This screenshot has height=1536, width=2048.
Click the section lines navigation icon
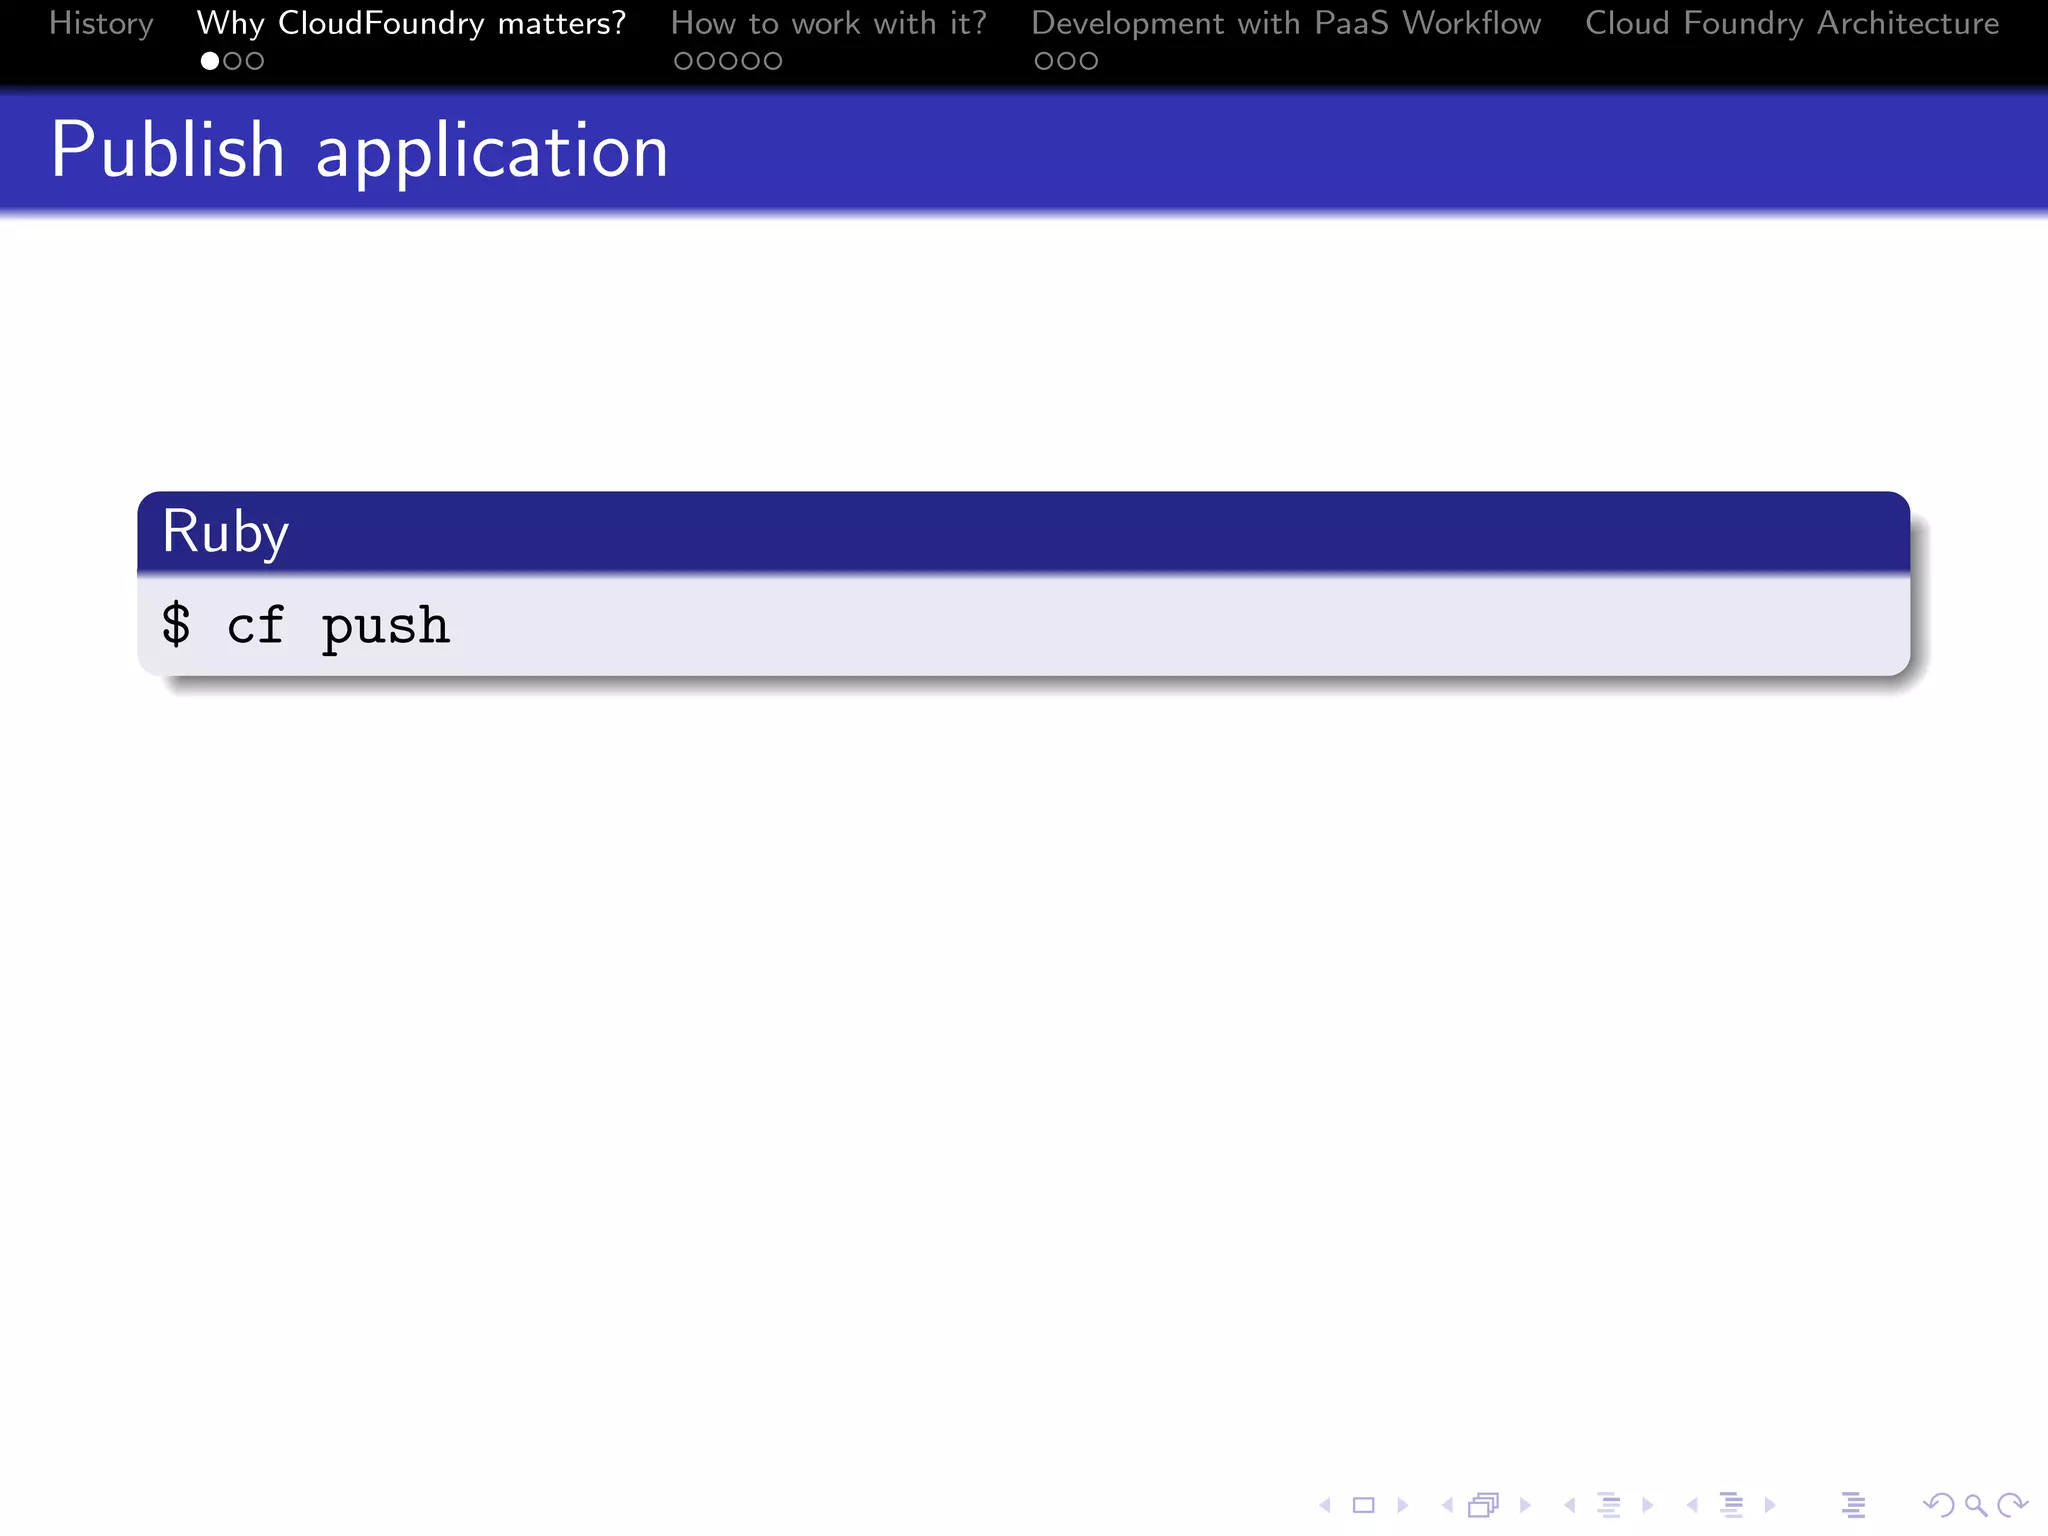click(1732, 1505)
